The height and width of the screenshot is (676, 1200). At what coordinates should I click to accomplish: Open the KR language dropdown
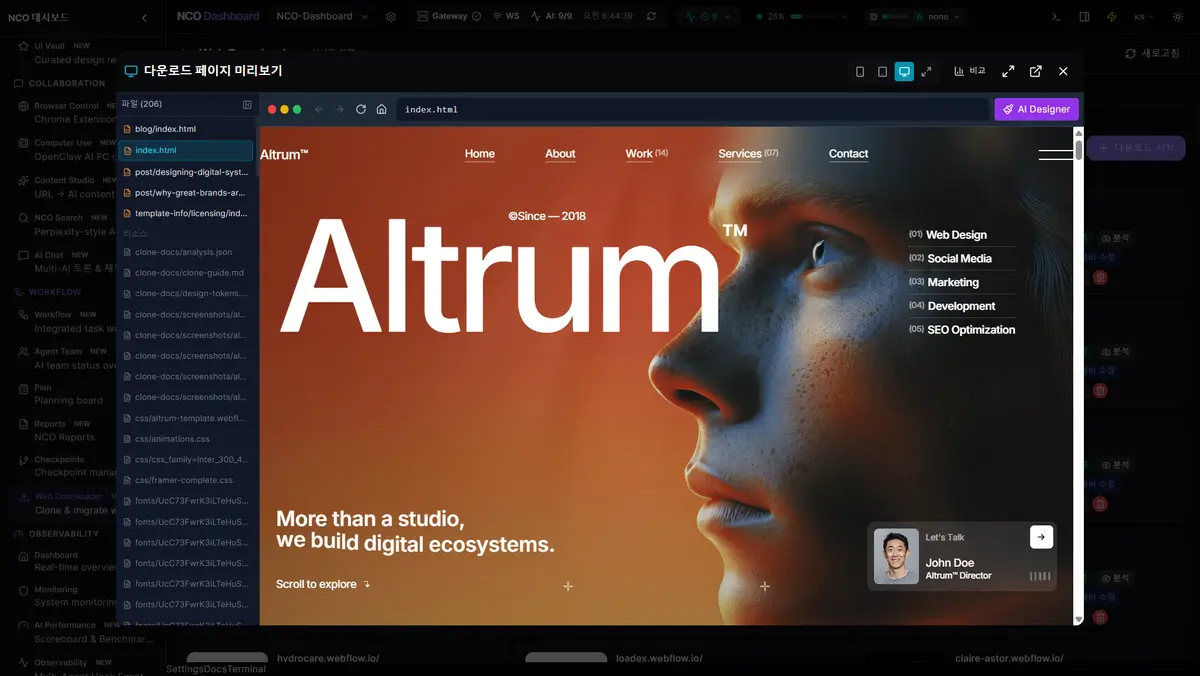click(x=1145, y=17)
